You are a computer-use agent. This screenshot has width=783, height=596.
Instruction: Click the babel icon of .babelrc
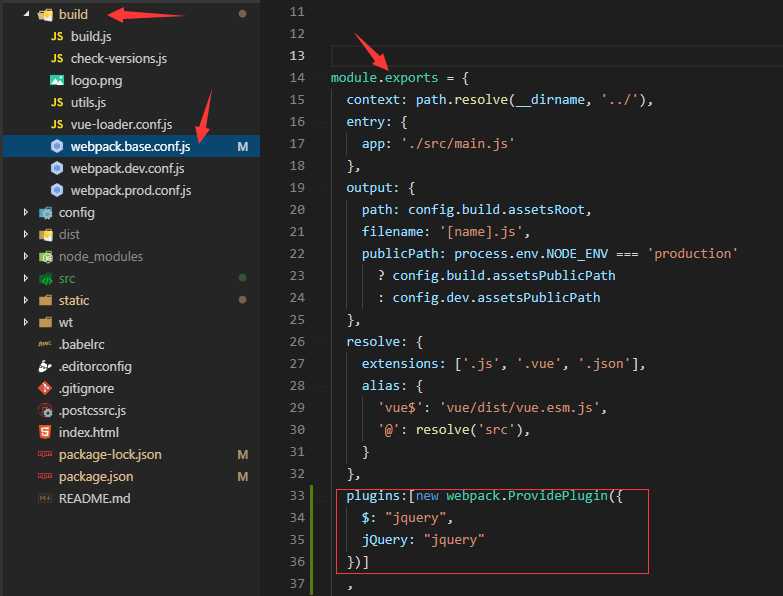45,344
